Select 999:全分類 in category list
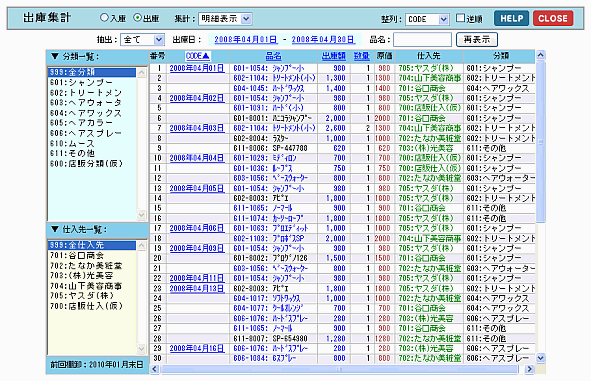This screenshot has height=381, width=591. [92, 72]
